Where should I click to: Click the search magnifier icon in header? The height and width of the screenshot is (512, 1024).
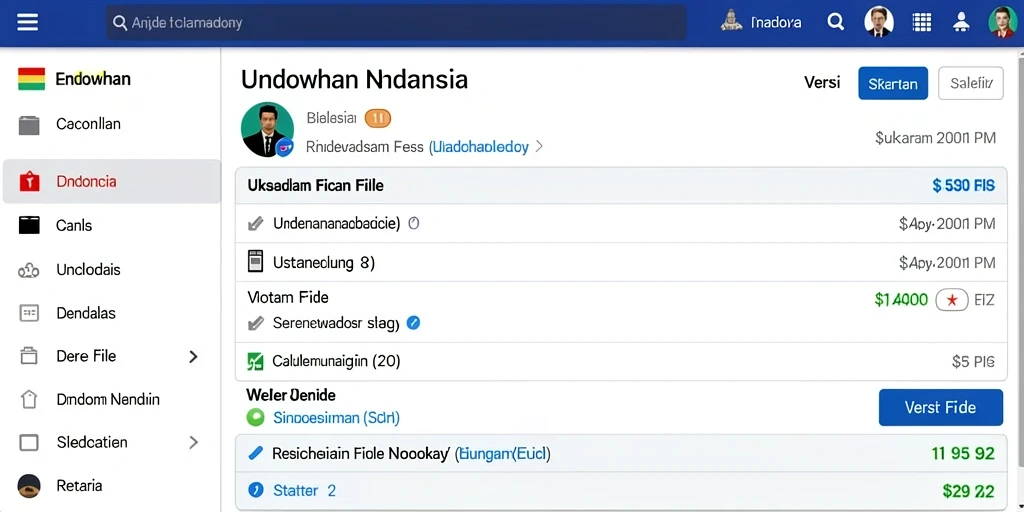point(835,22)
